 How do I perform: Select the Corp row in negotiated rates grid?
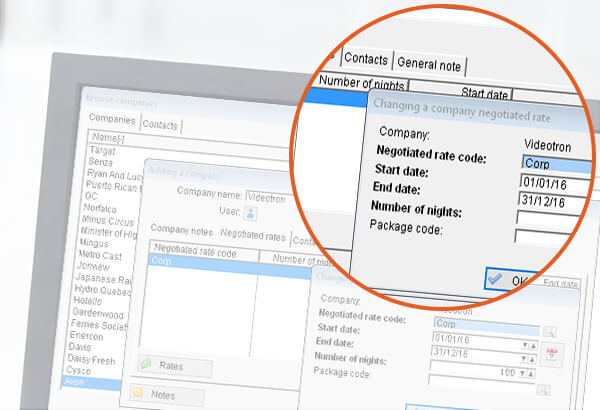pyautogui.click(x=230, y=264)
